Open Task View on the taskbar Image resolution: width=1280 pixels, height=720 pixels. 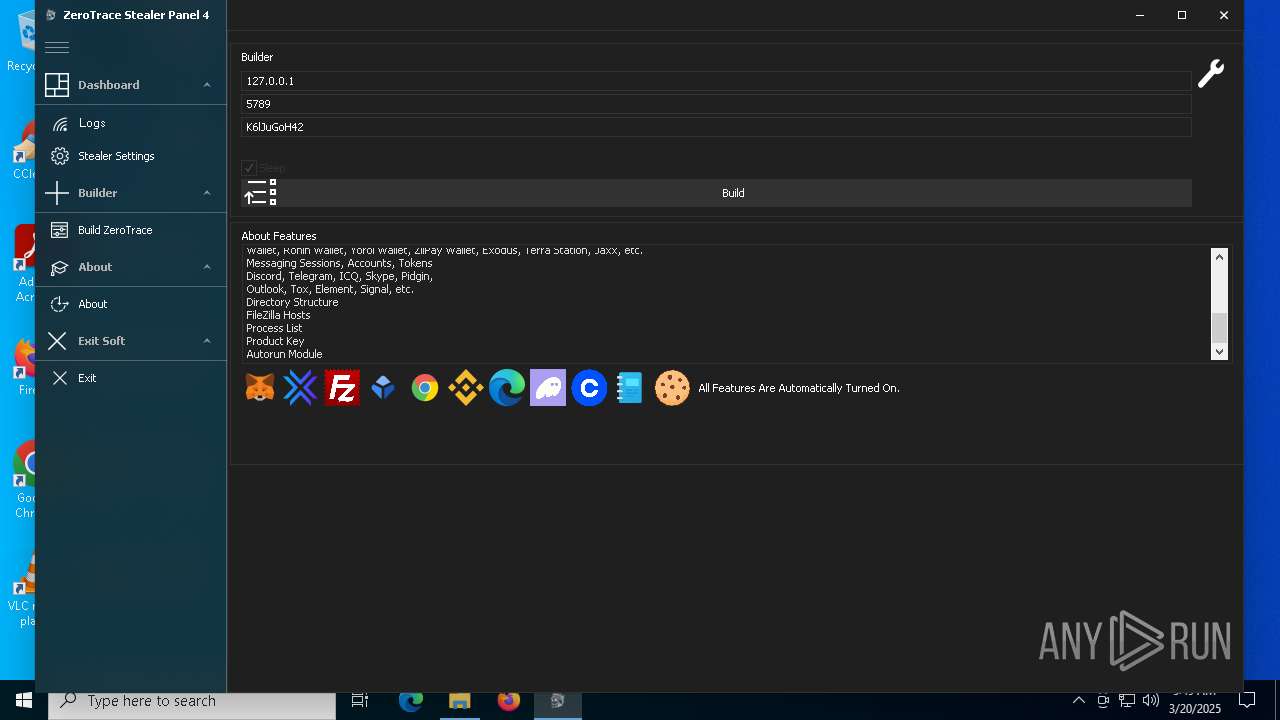(x=360, y=701)
